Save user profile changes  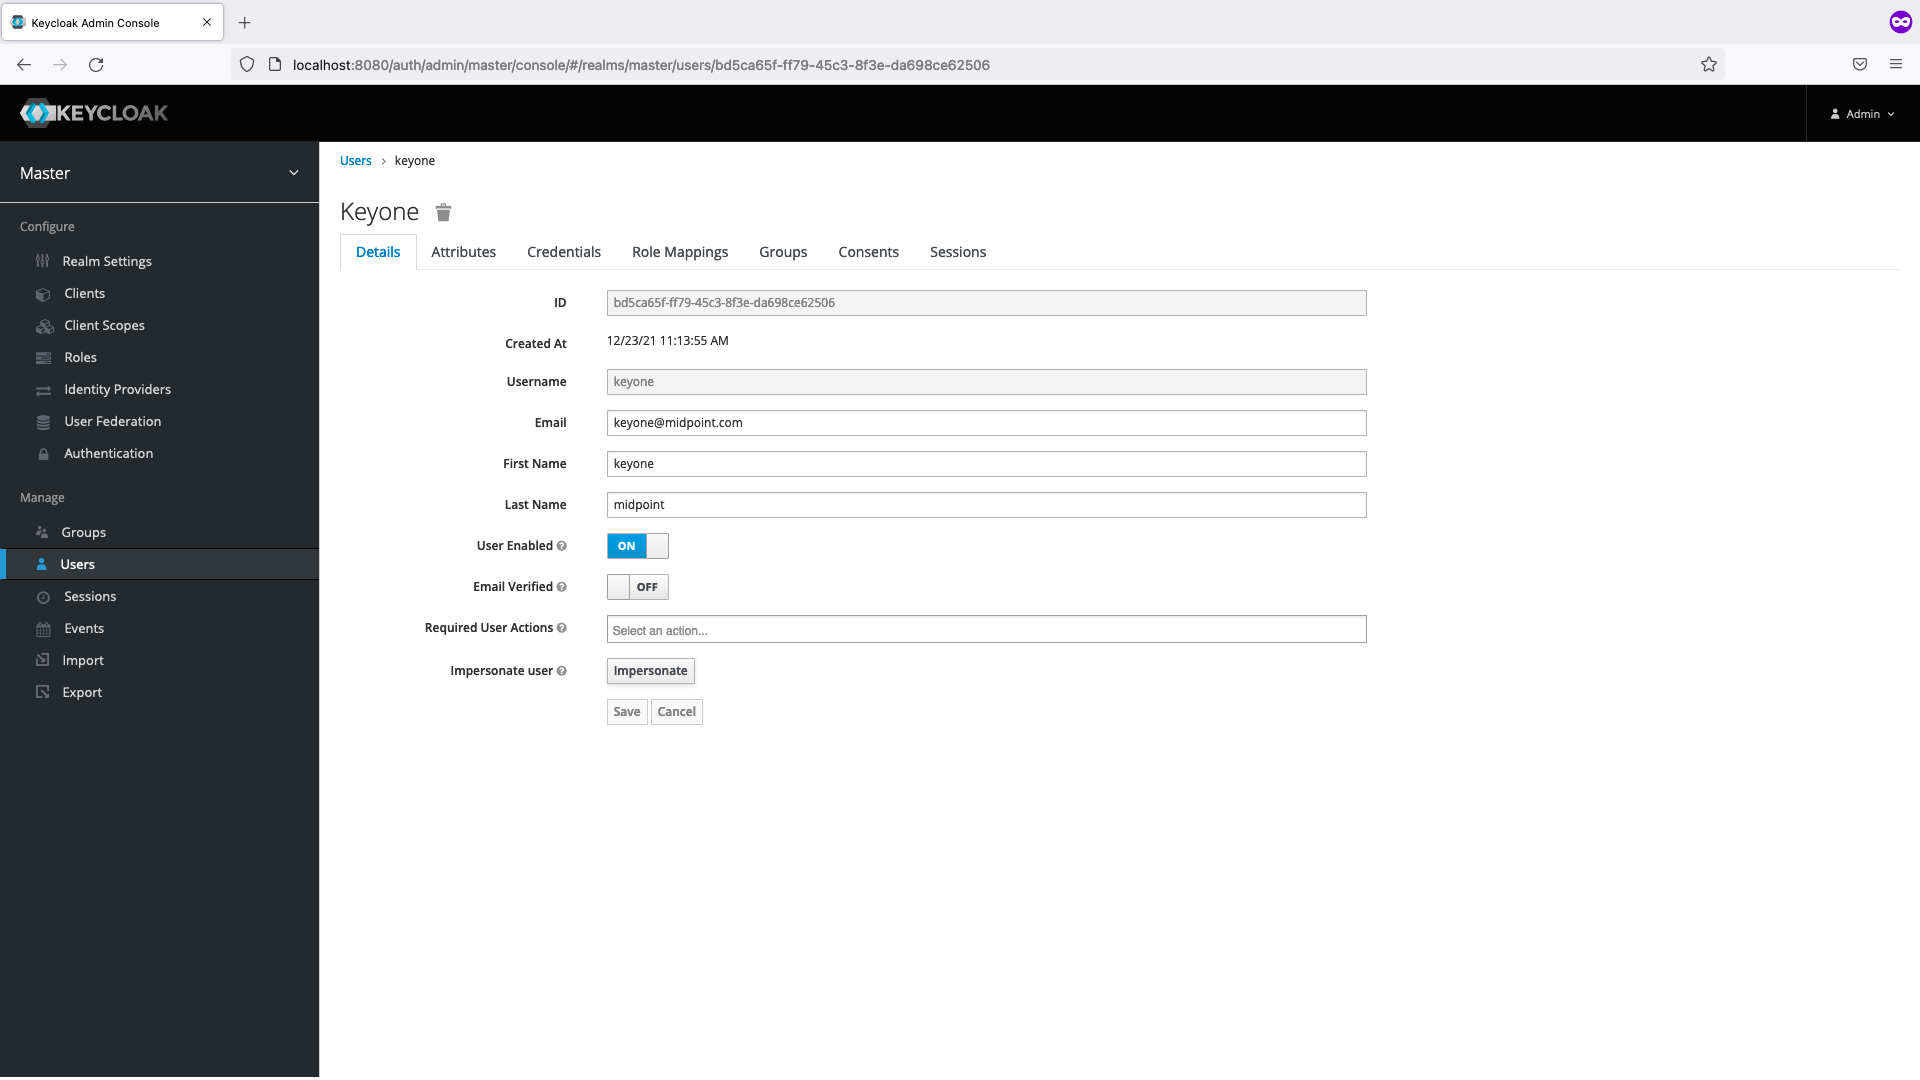pos(626,712)
